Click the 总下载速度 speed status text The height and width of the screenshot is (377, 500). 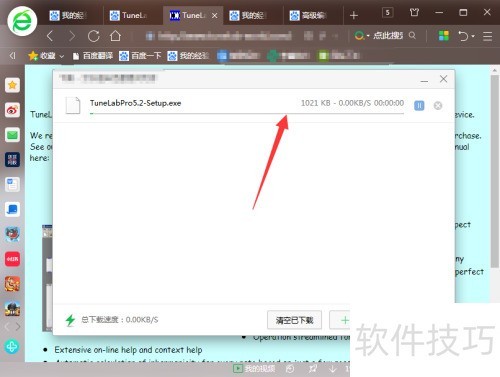(120, 320)
